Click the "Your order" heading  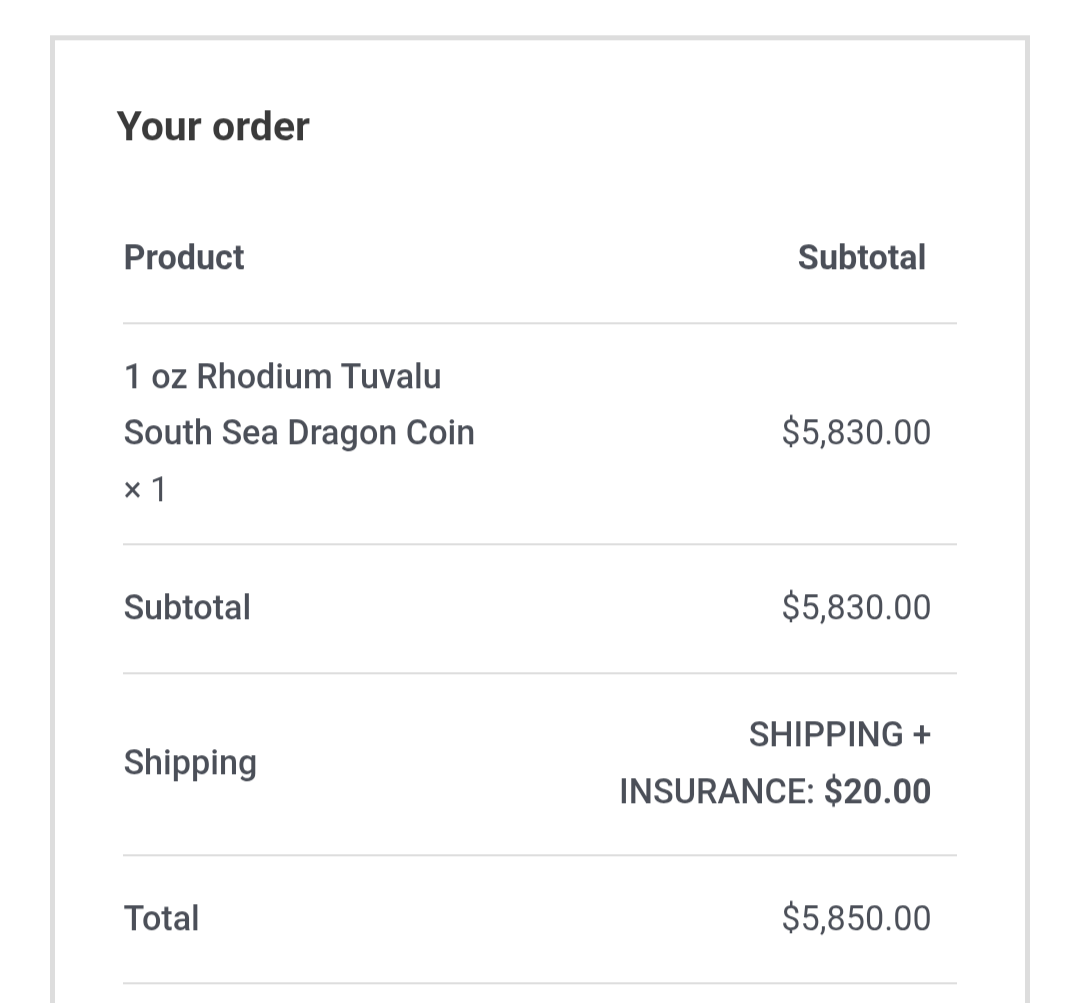click(x=213, y=126)
